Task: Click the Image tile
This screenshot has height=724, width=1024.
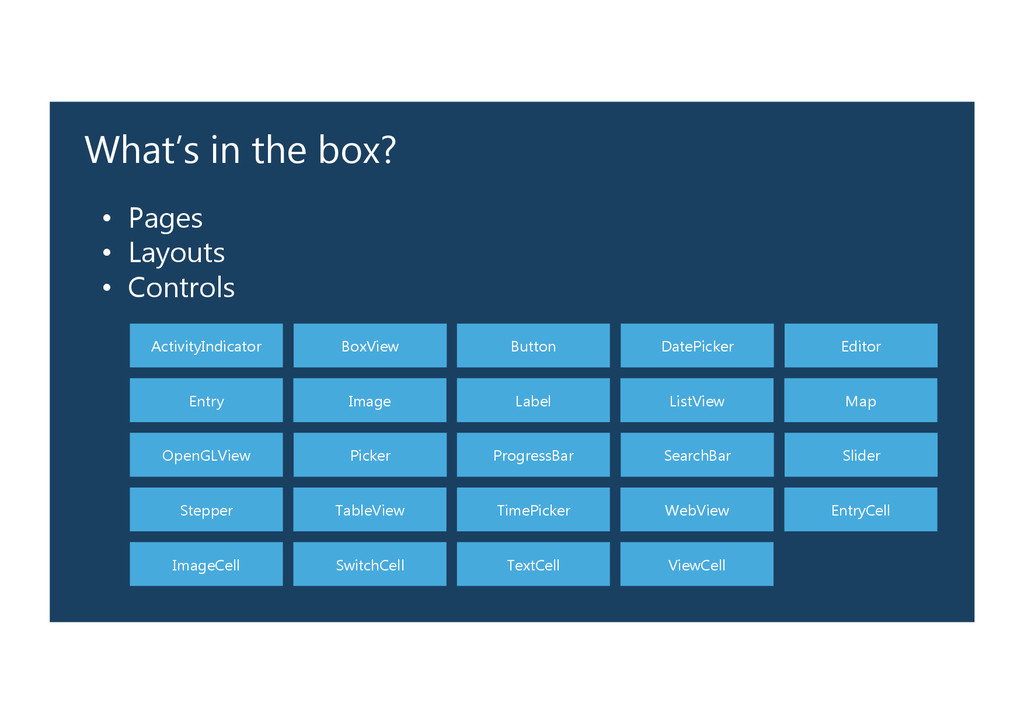Action: pyautogui.click(x=370, y=400)
